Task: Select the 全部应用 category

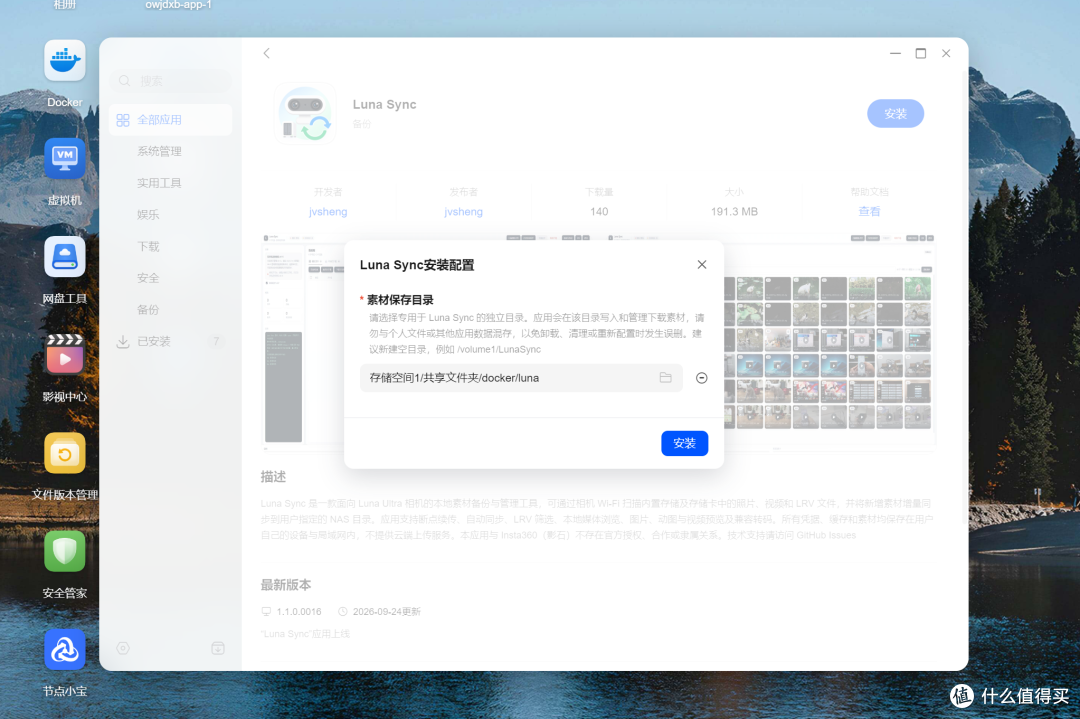Action: click(x=171, y=120)
